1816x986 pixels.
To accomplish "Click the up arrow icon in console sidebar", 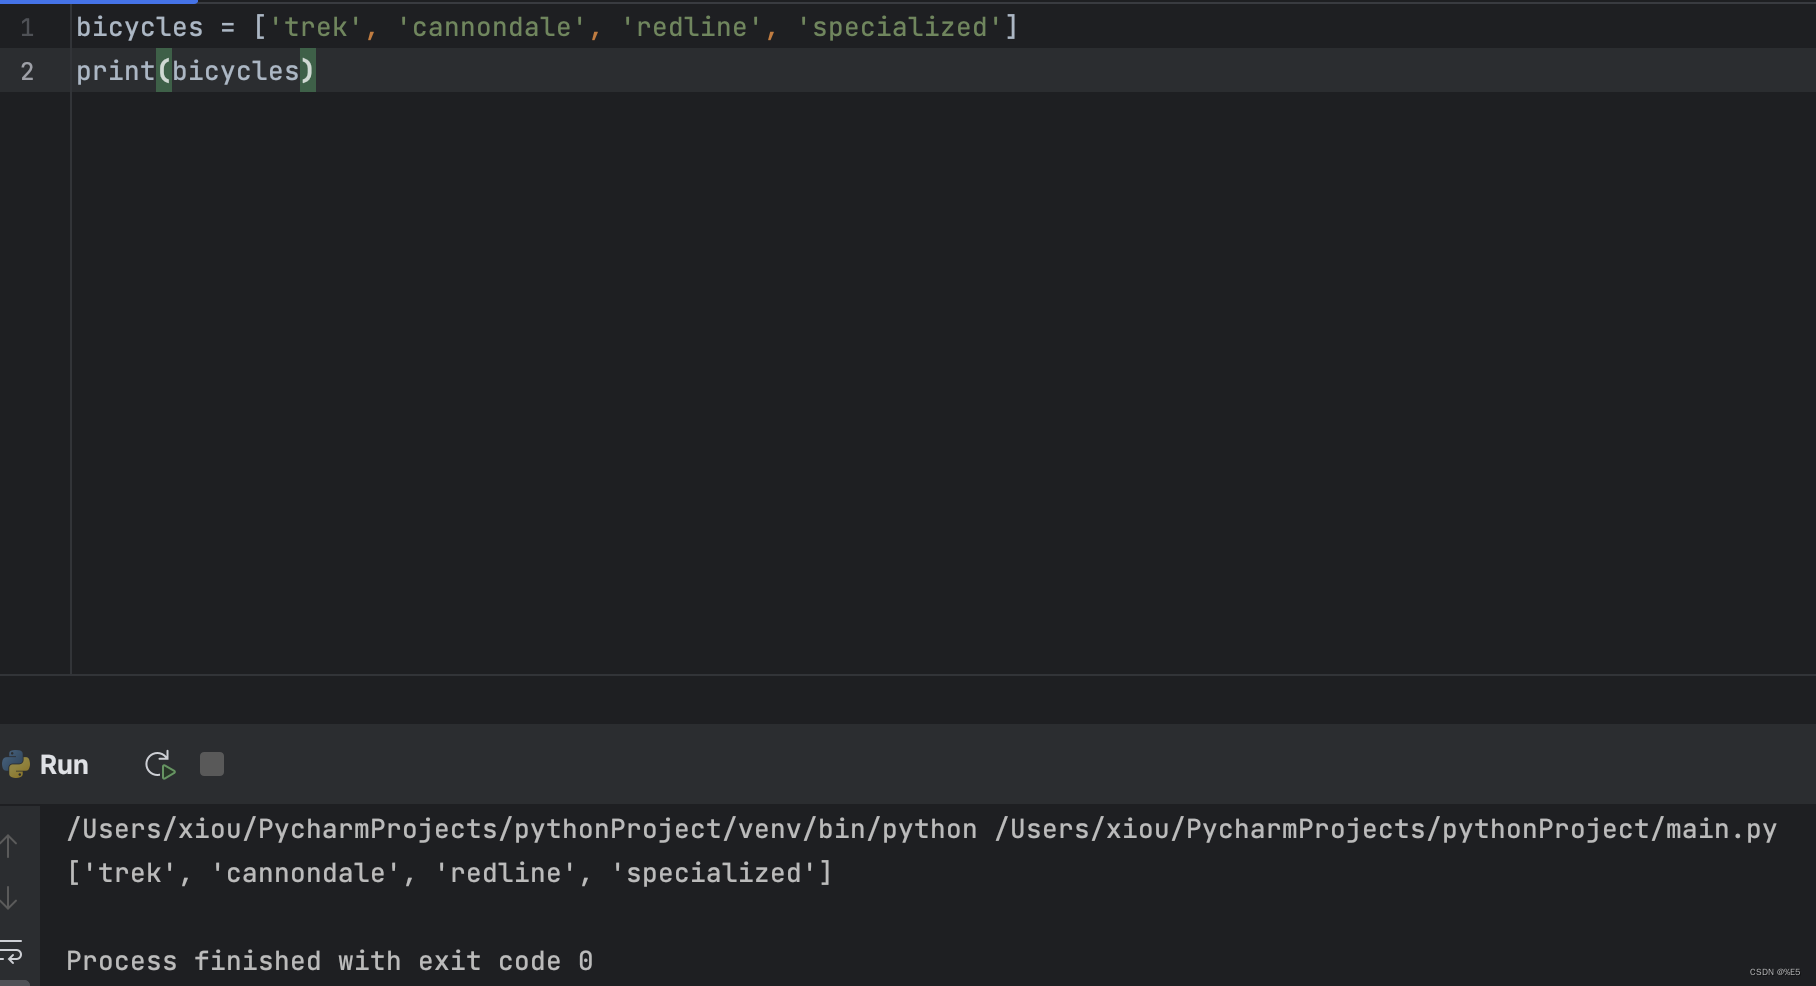I will coord(9,846).
